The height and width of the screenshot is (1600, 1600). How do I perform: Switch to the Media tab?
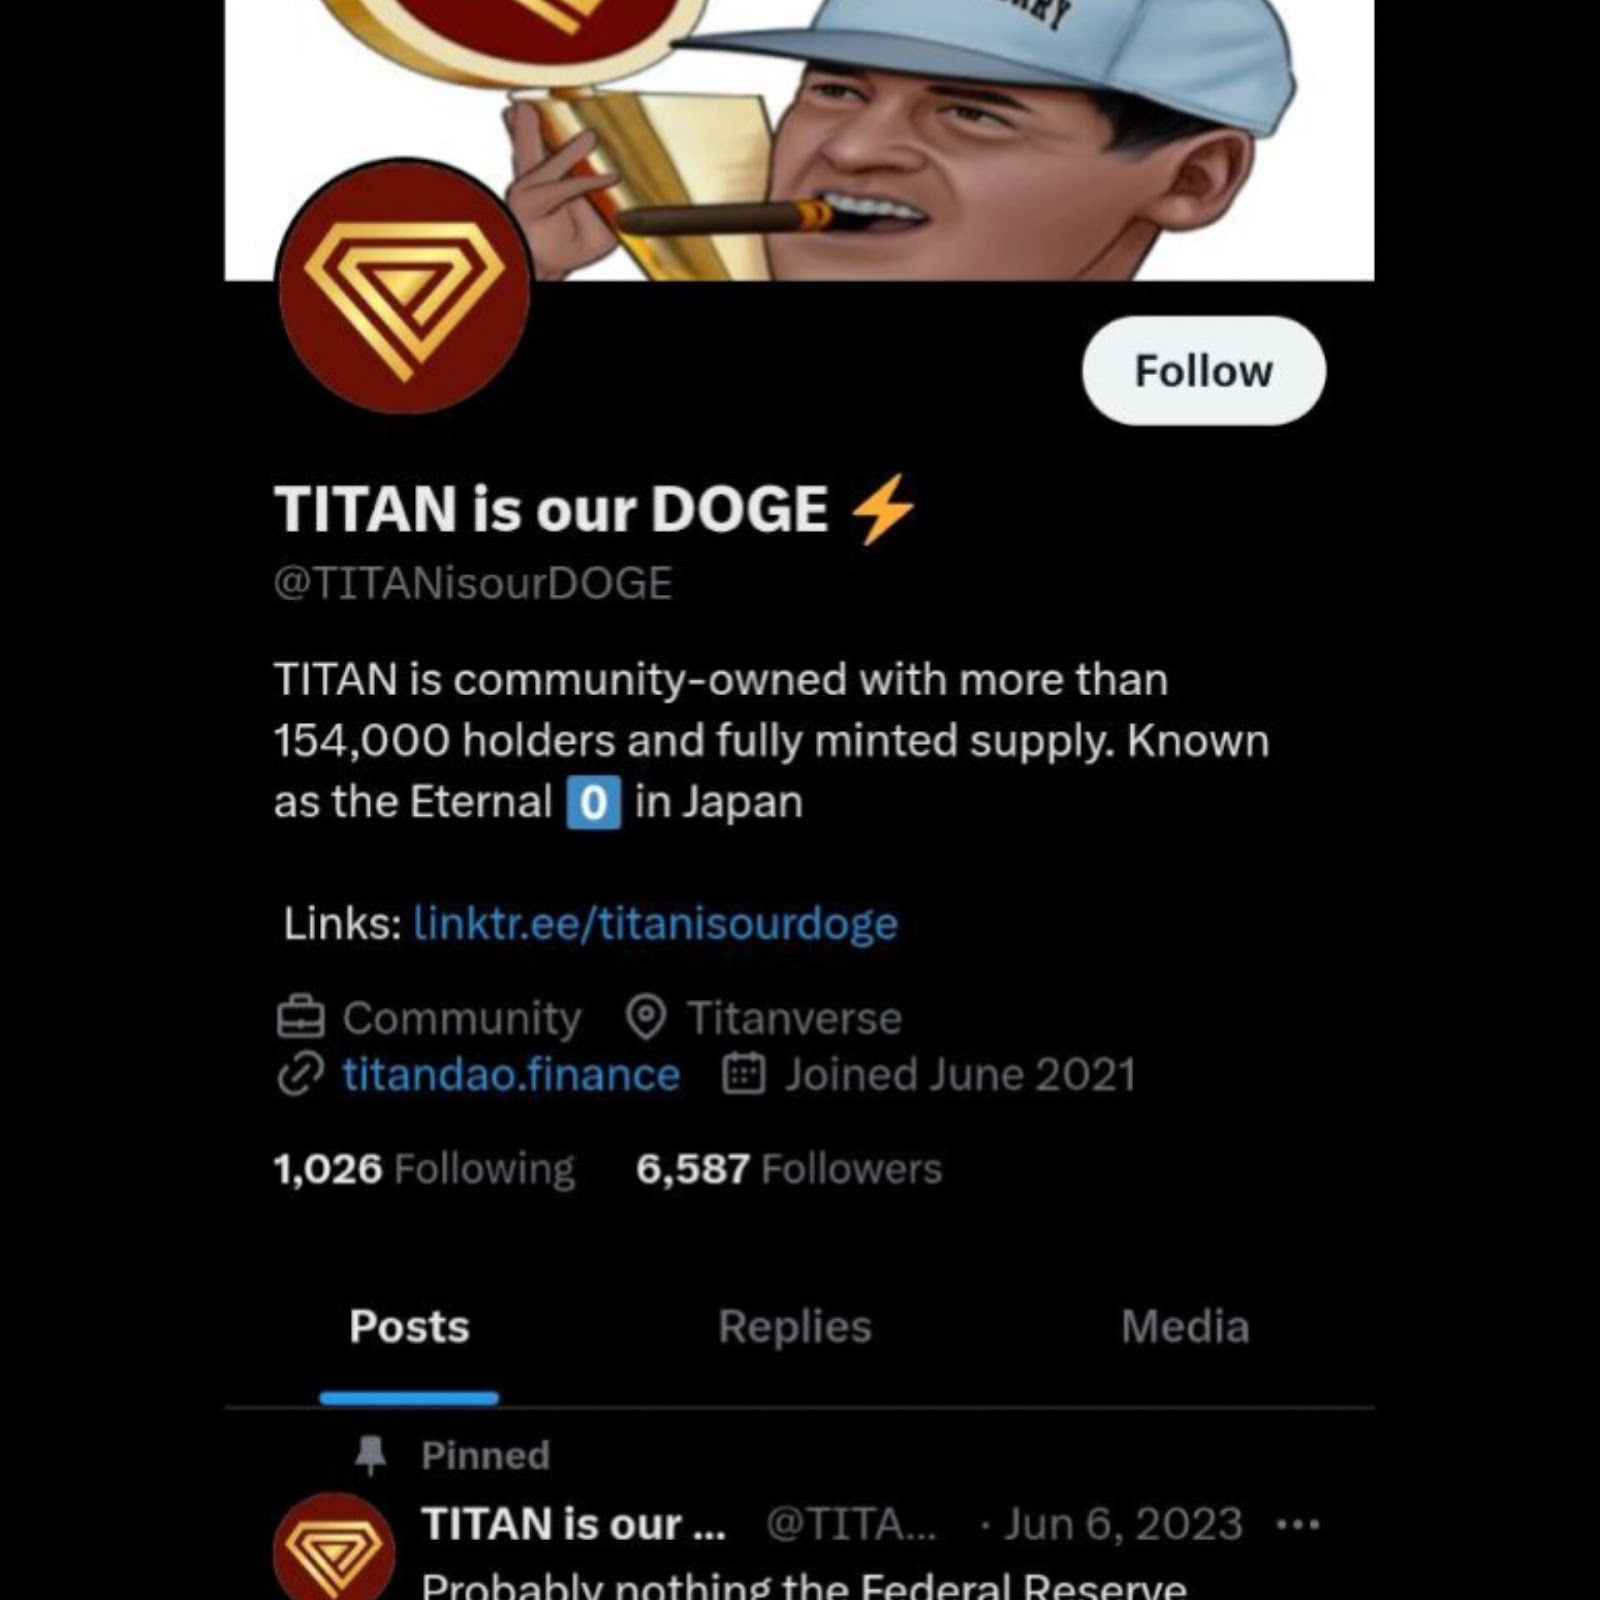tap(1185, 1327)
